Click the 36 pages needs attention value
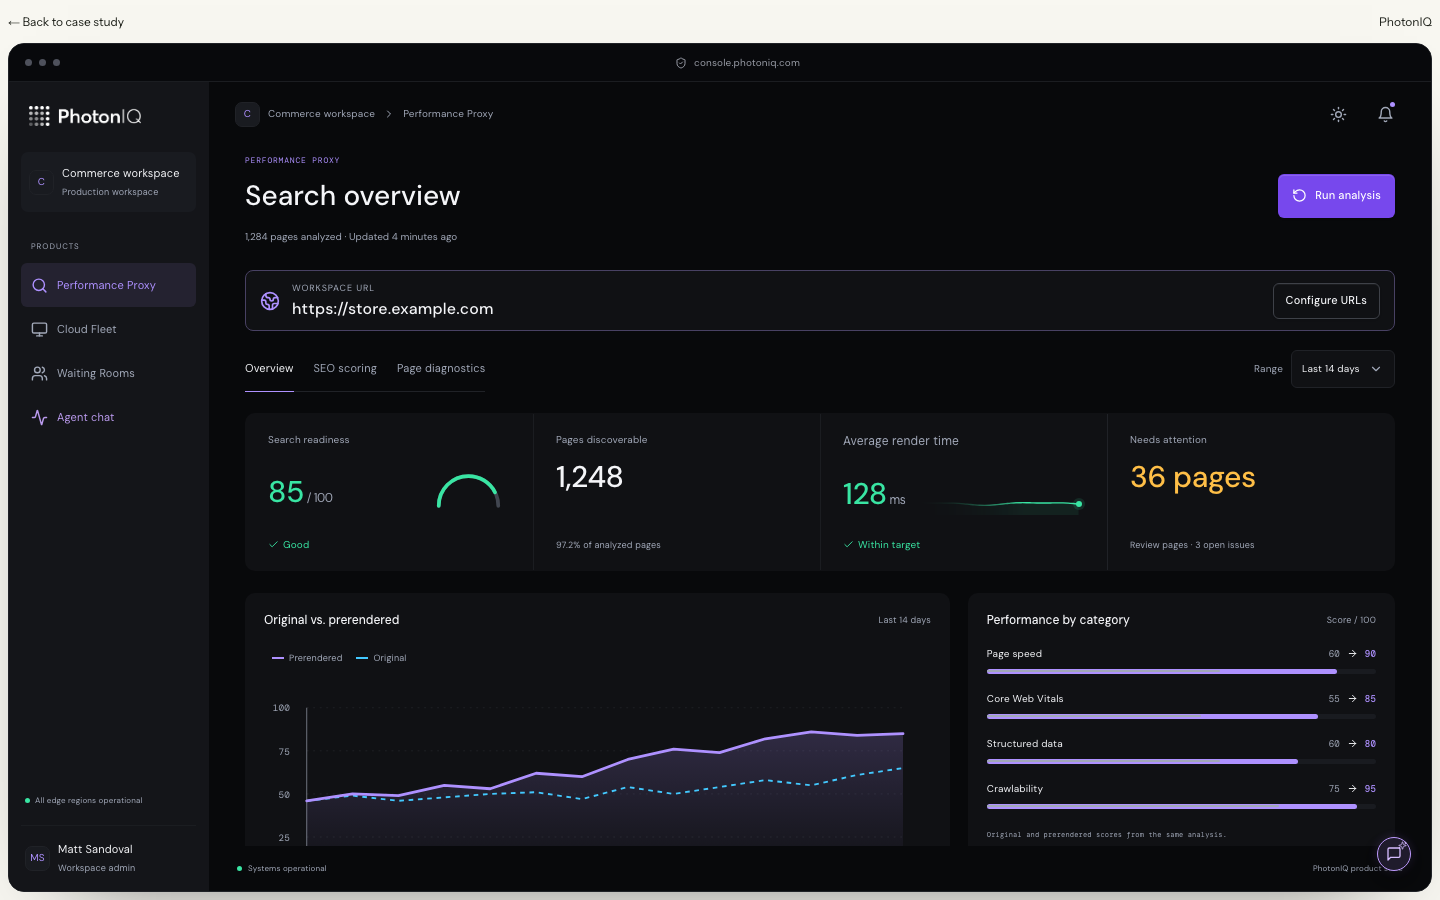 pos(1193,478)
